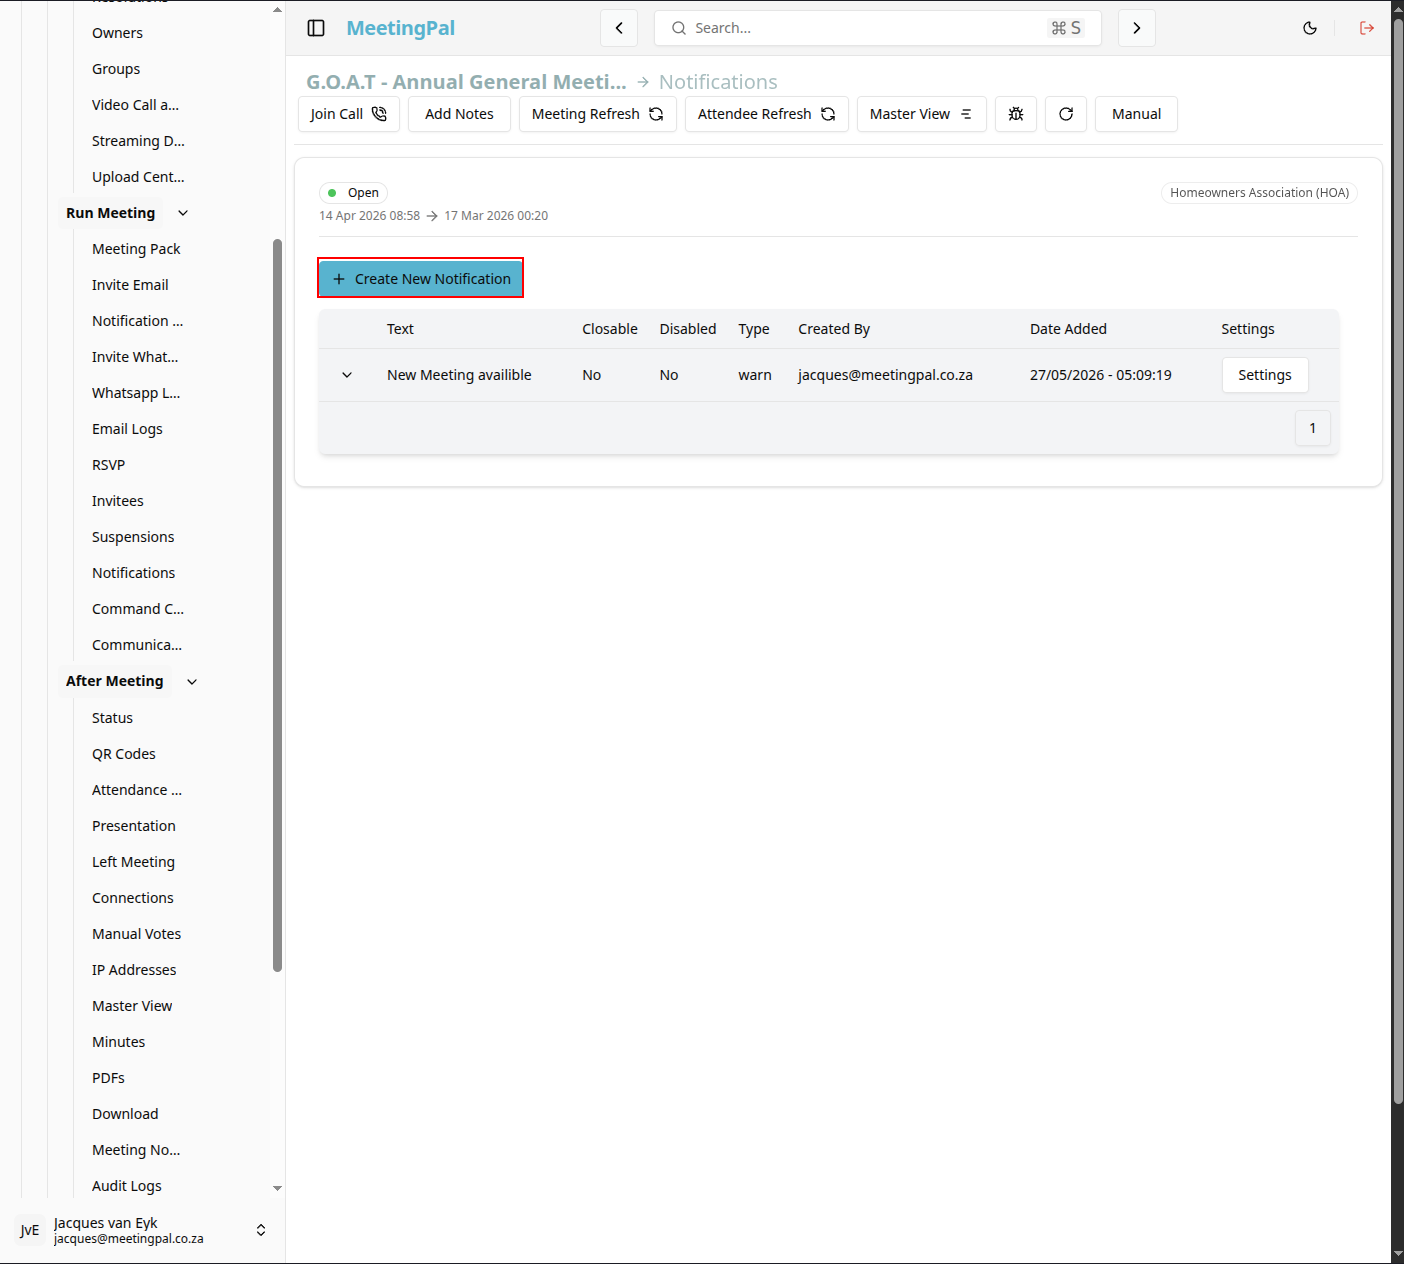Click the Date Added column header
This screenshot has width=1404, height=1264.
1068,329
